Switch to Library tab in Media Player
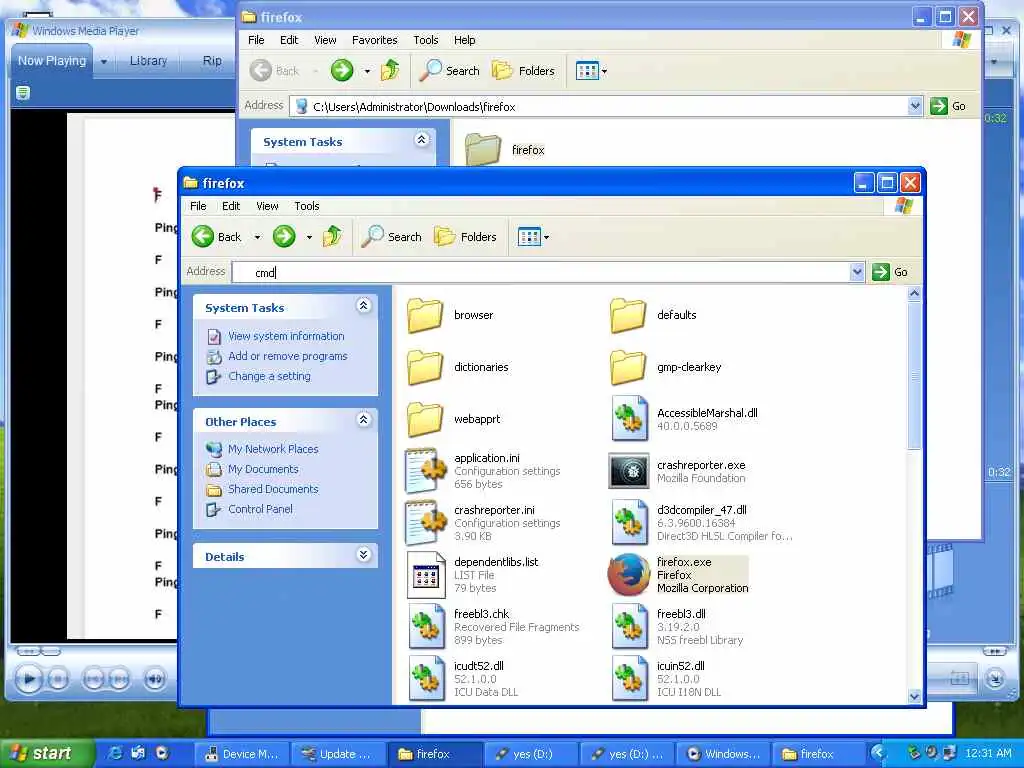Image resolution: width=1024 pixels, height=768 pixels. (x=148, y=61)
